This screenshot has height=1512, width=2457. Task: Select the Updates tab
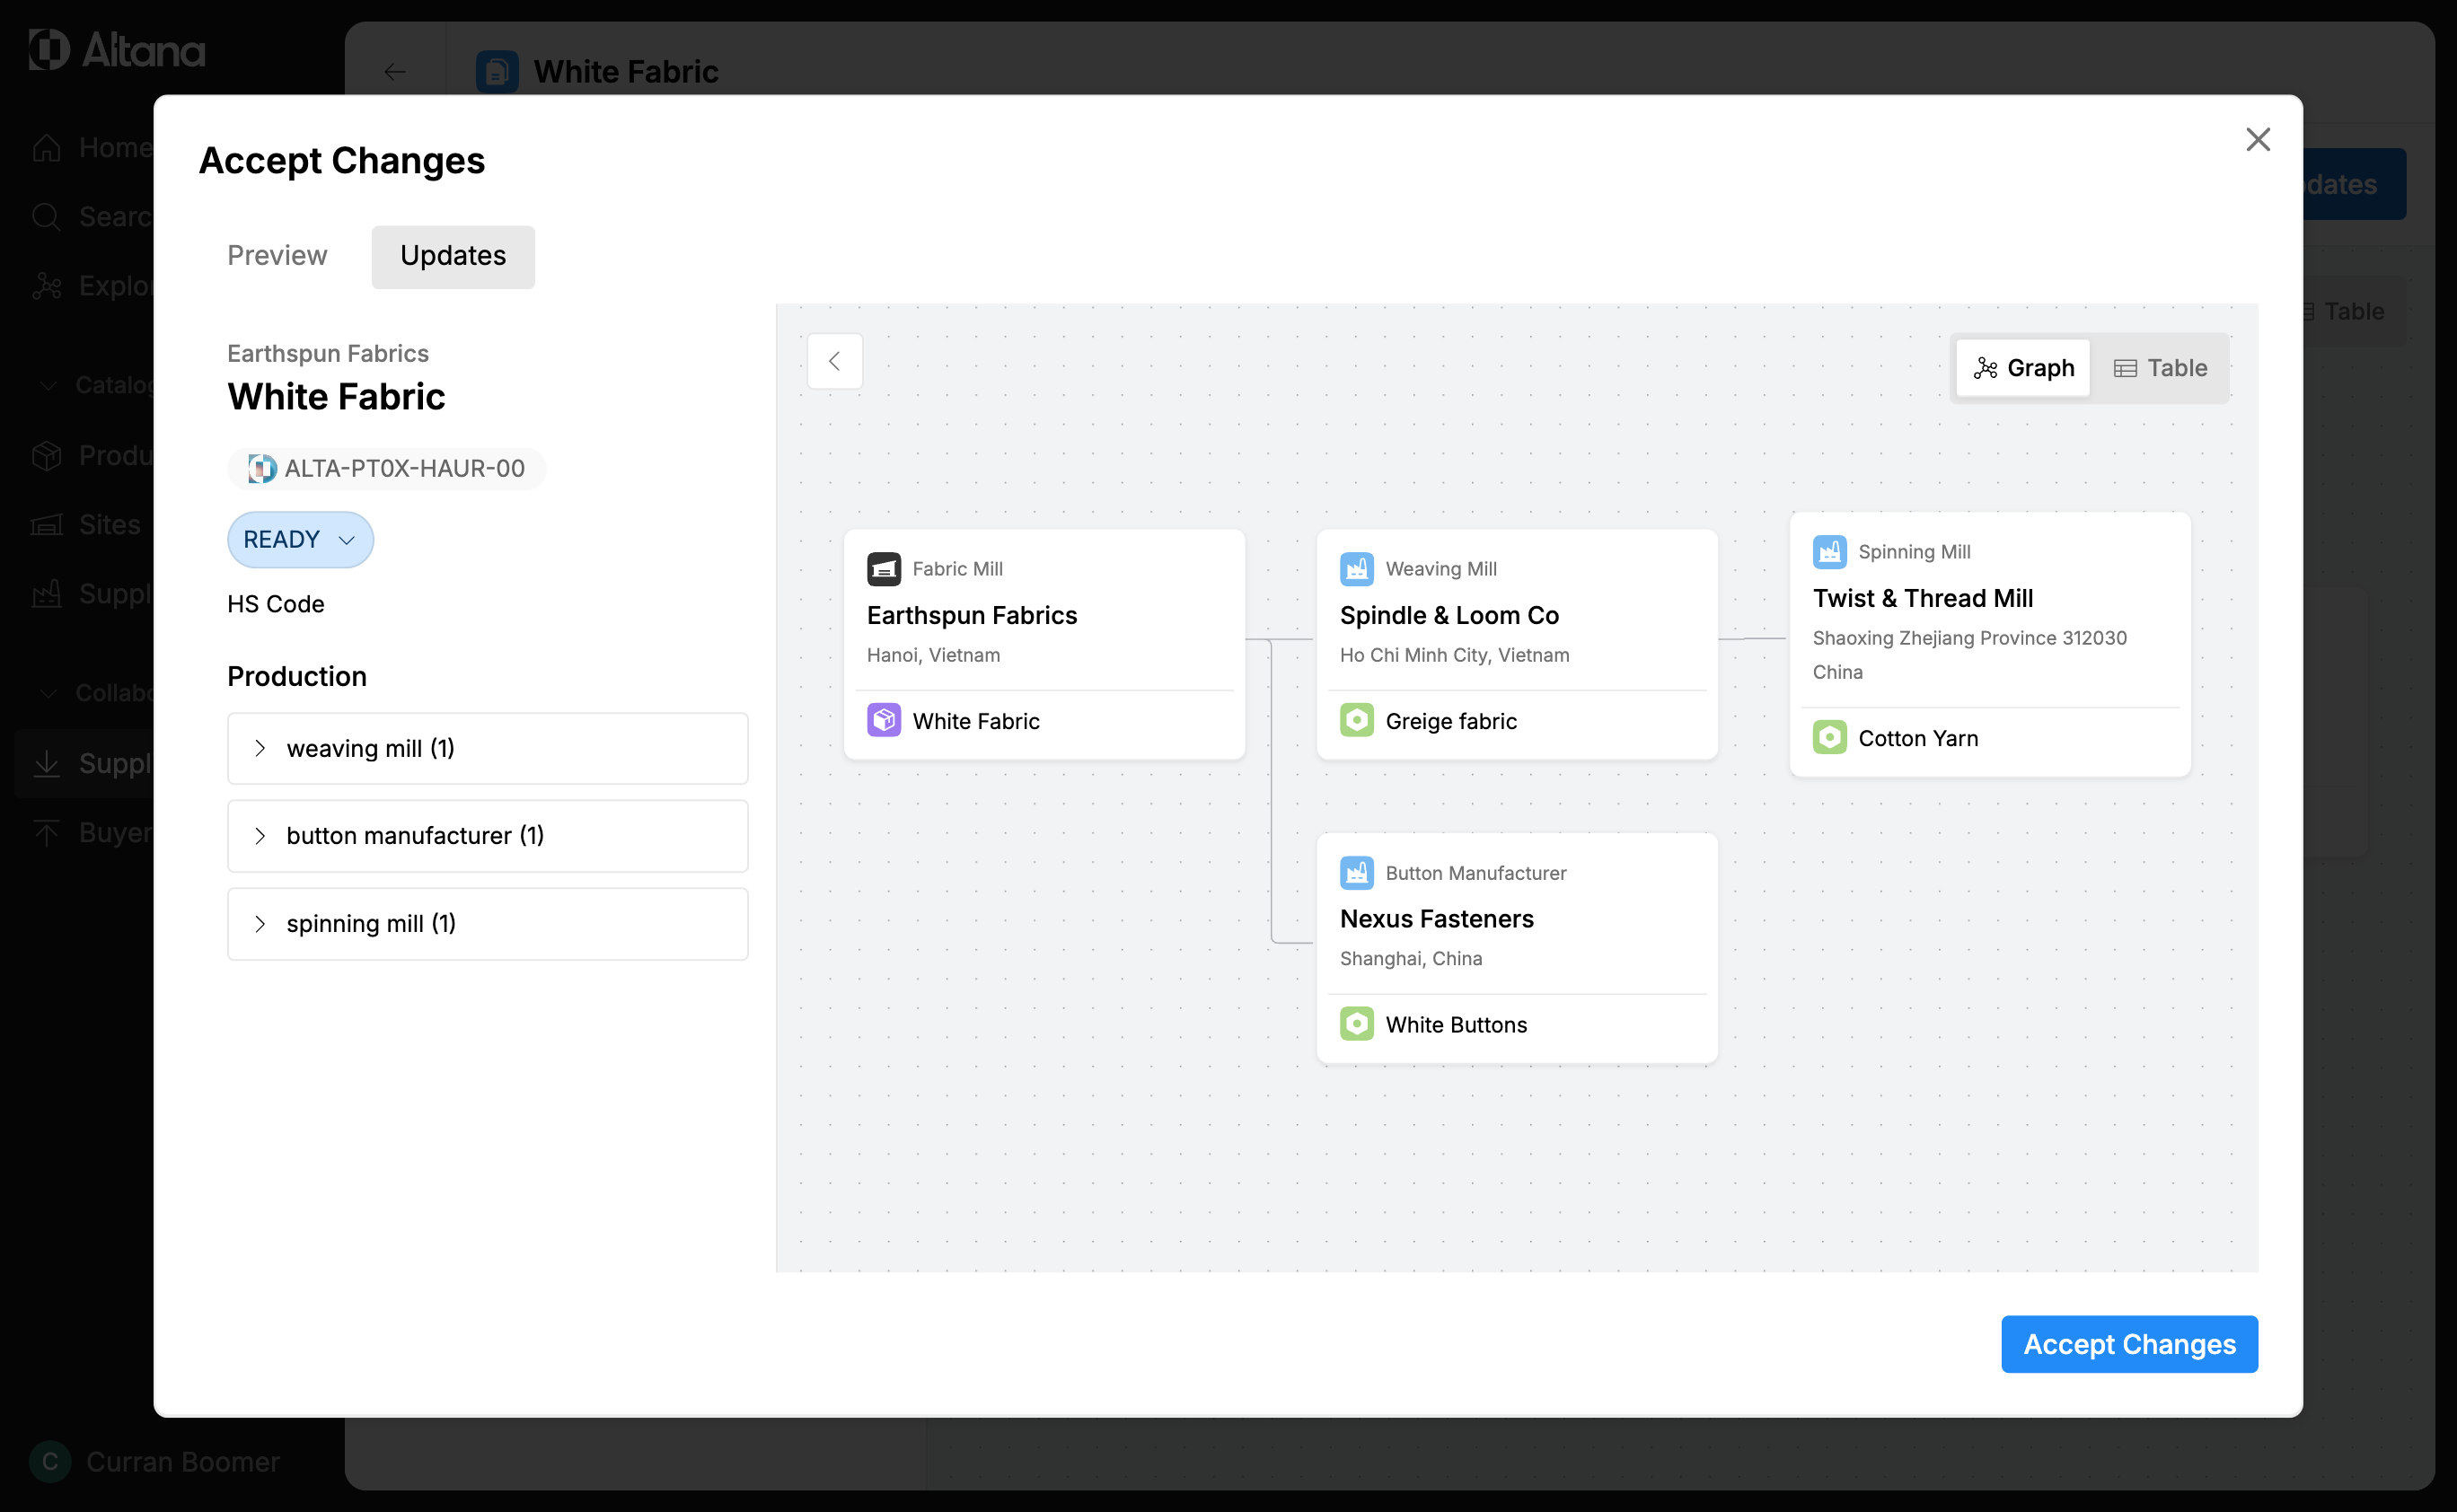tap(453, 256)
